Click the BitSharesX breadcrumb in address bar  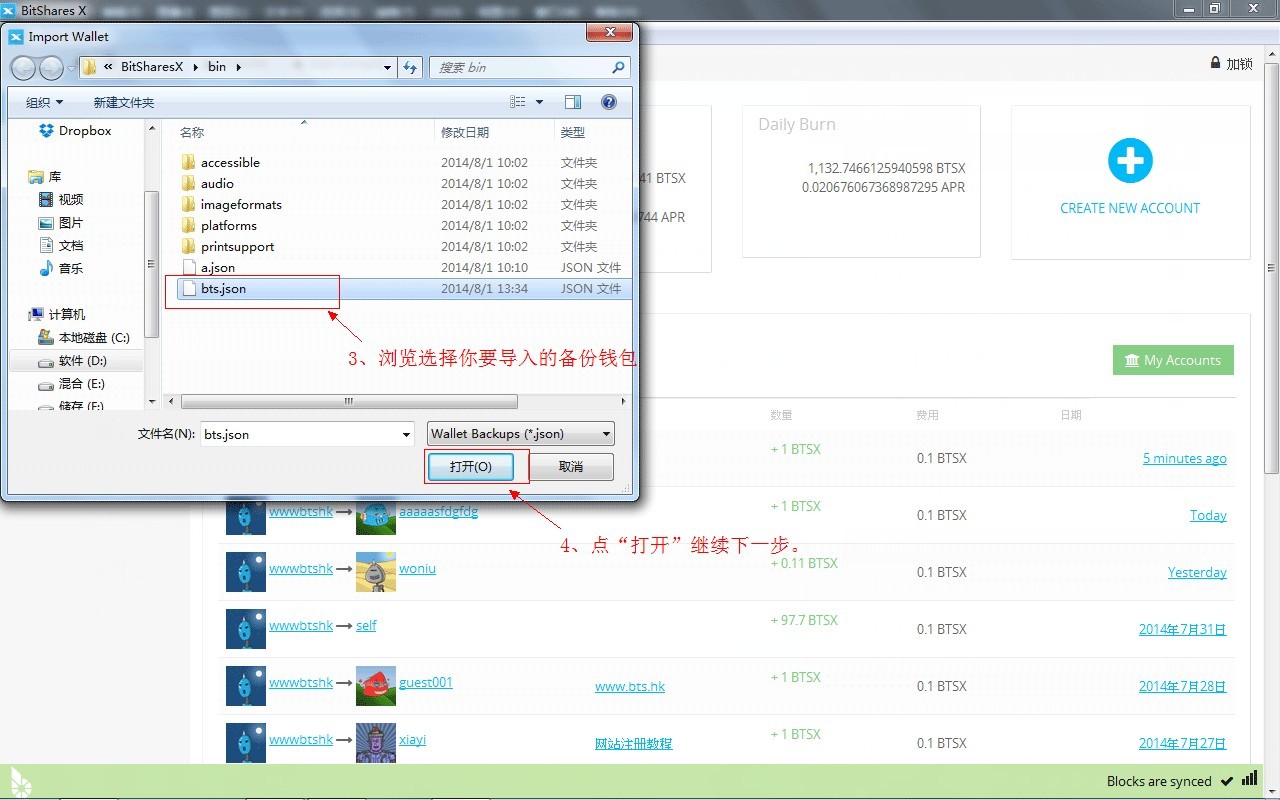point(152,68)
